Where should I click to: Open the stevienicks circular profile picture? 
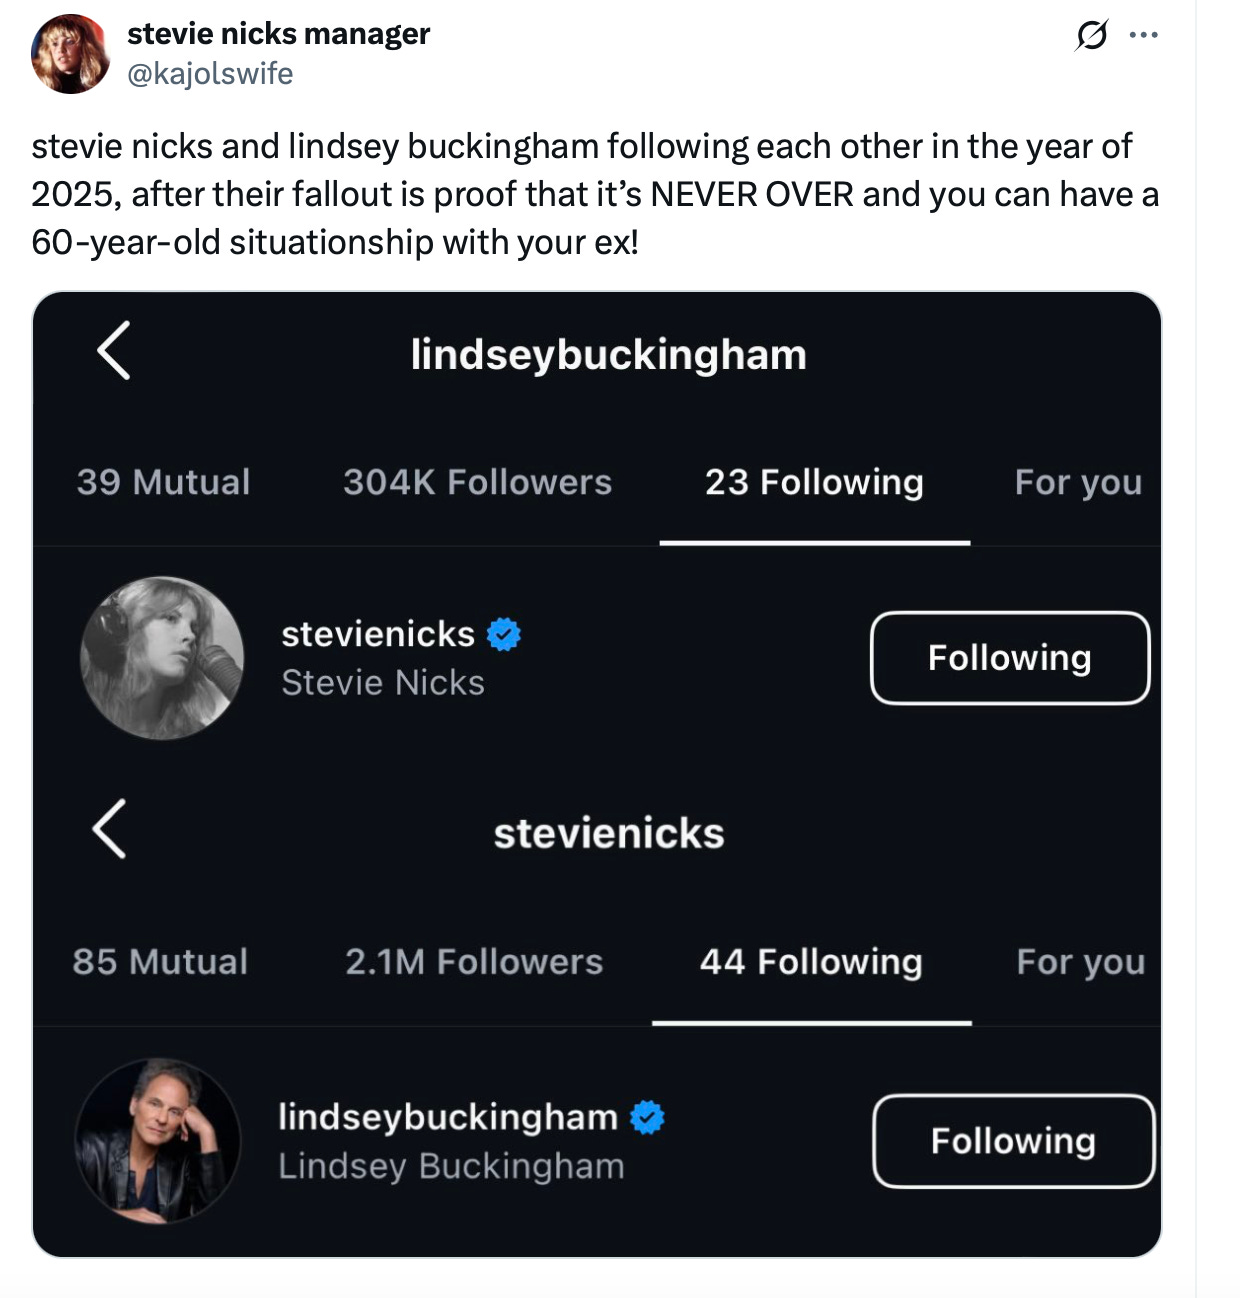[x=162, y=658]
